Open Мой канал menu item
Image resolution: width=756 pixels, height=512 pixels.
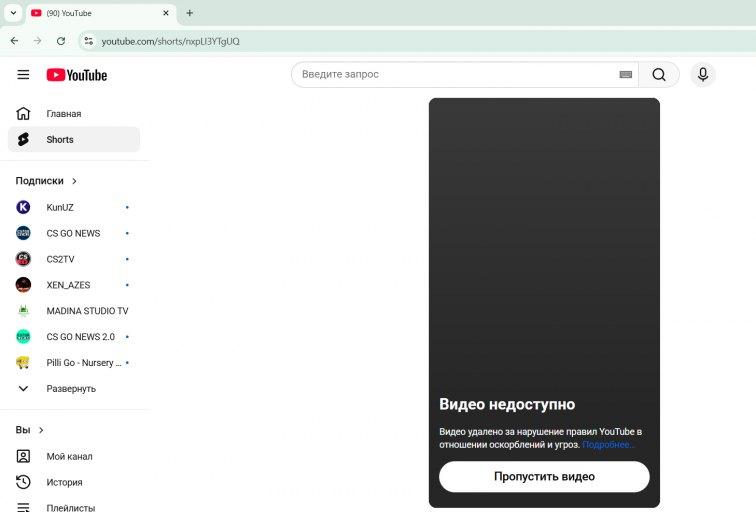(74, 456)
